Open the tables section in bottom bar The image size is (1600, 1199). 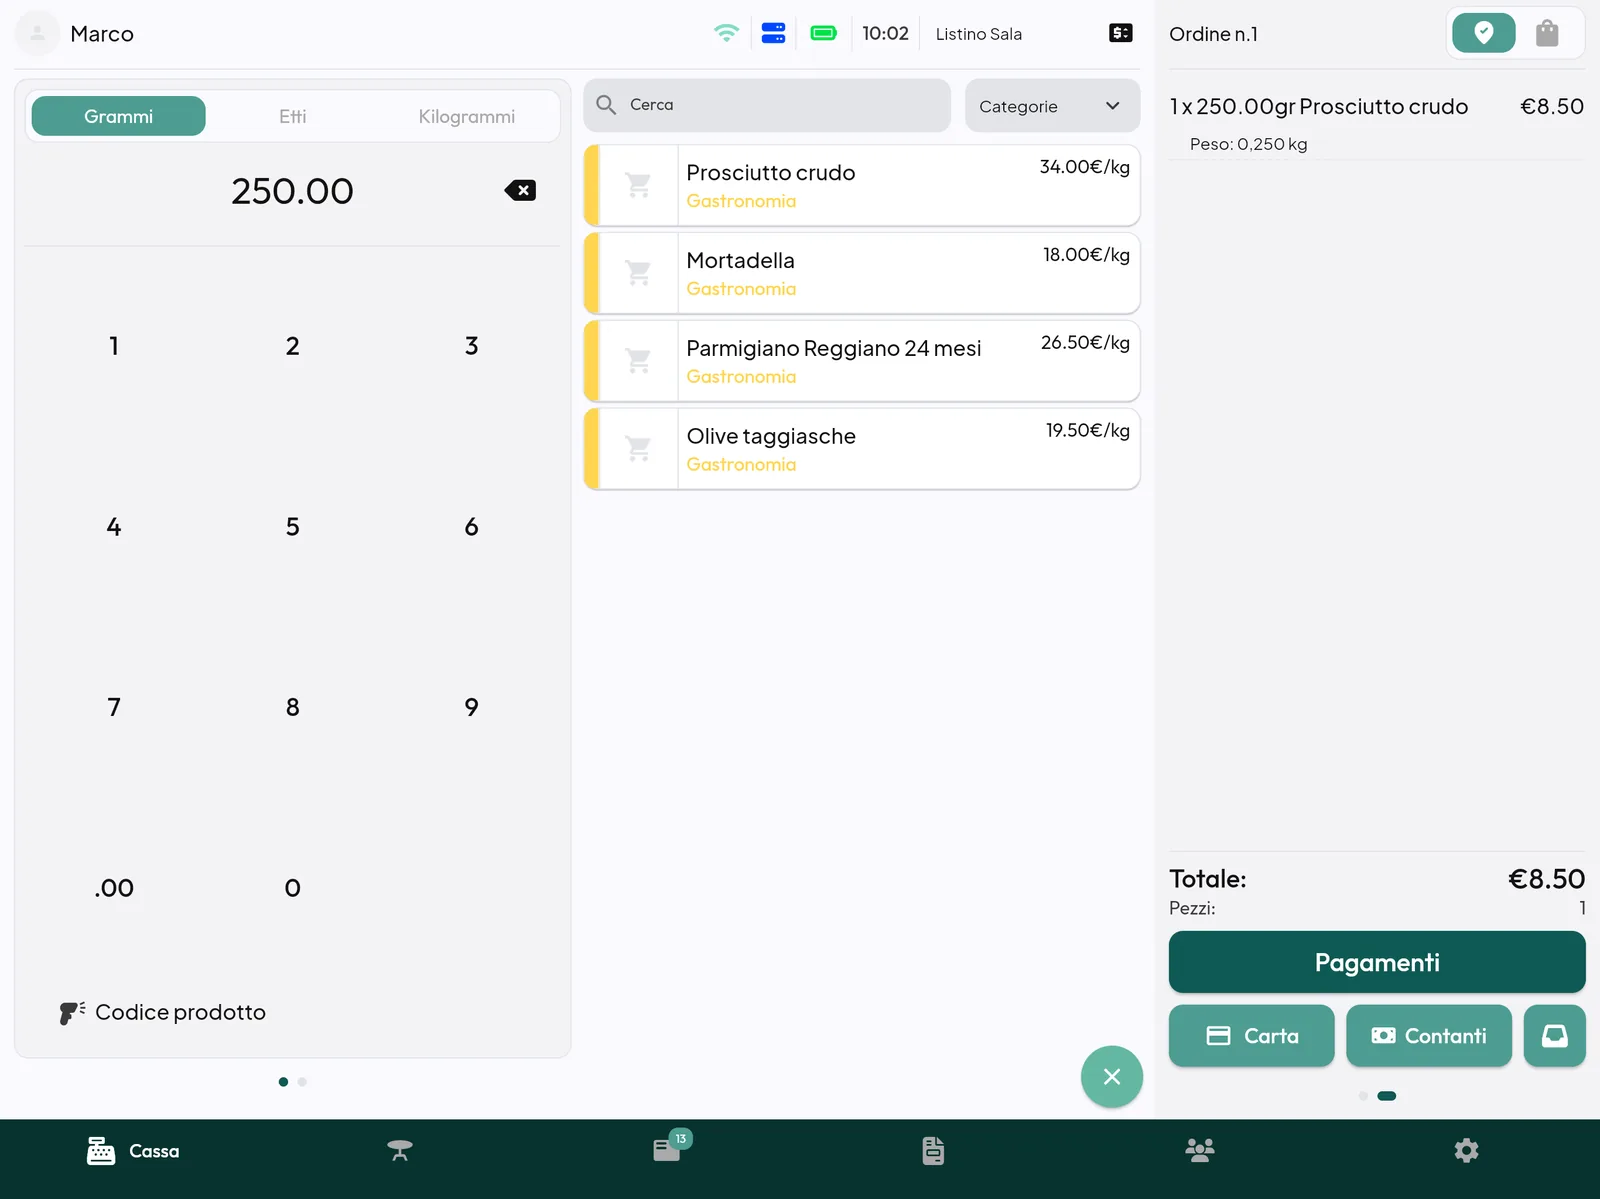click(x=400, y=1151)
